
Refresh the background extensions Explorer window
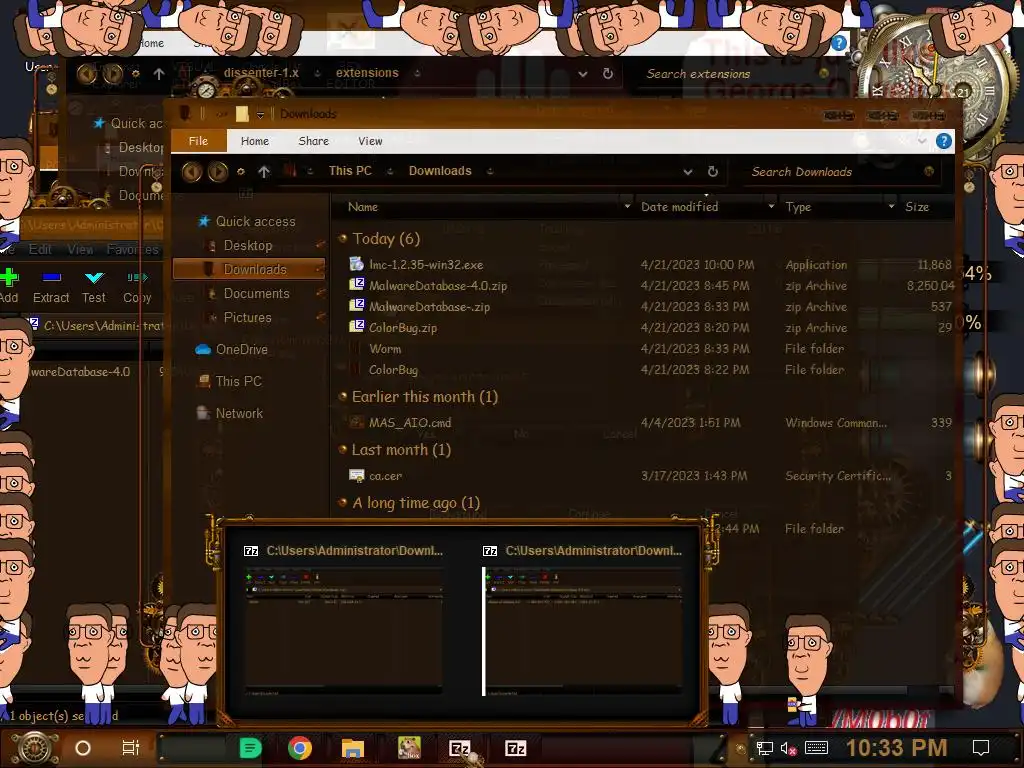(x=608, y=73)
